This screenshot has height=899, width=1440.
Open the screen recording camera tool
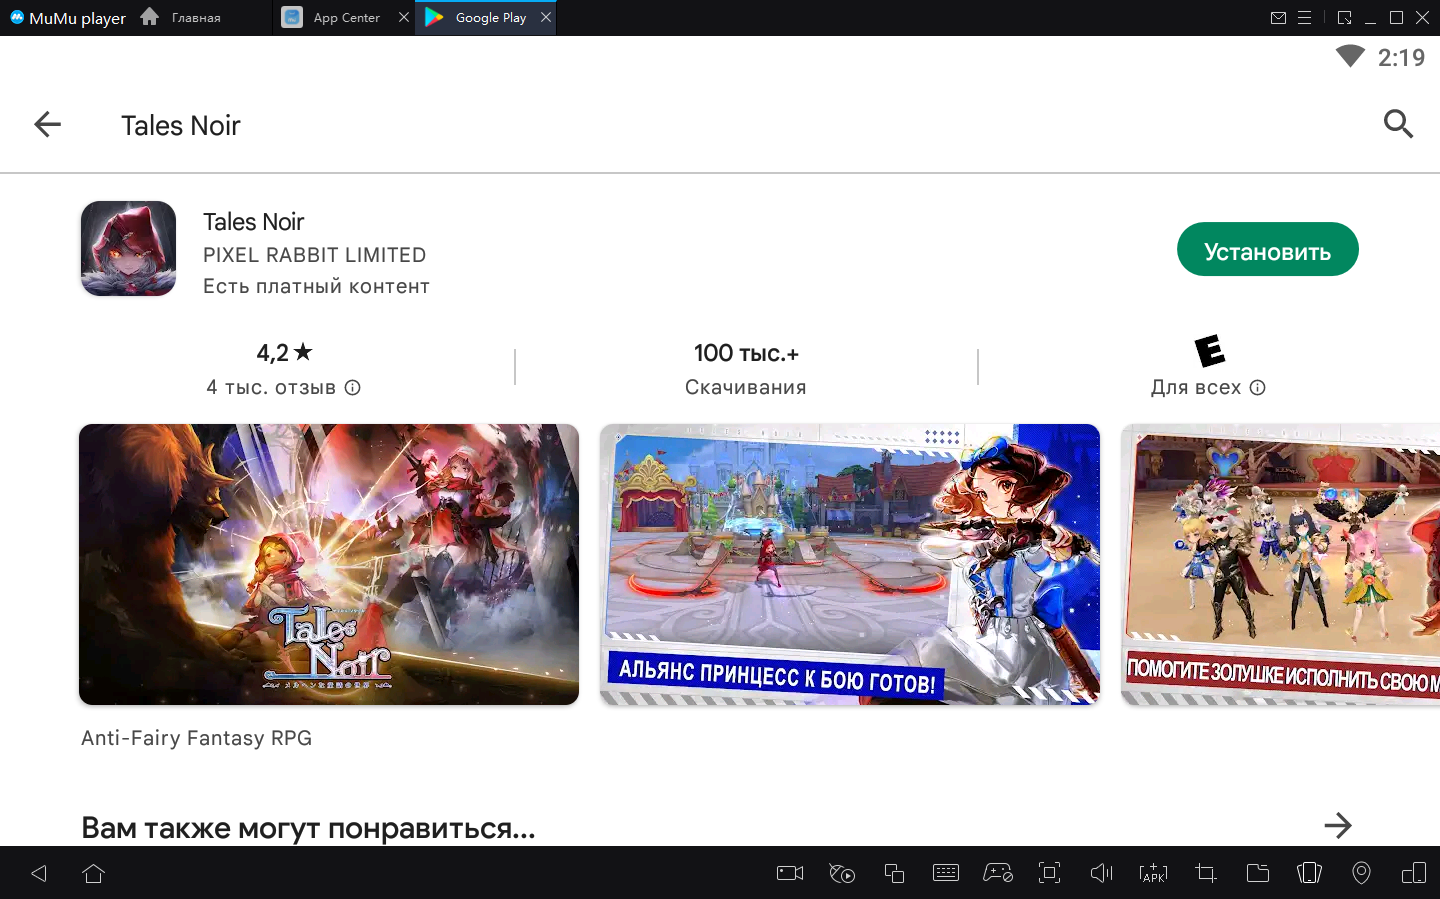coord(790,873)
